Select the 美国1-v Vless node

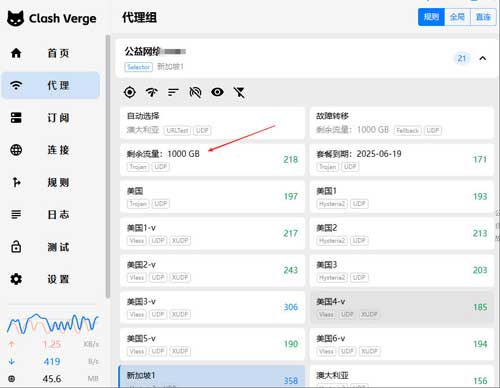coord(212,233)
